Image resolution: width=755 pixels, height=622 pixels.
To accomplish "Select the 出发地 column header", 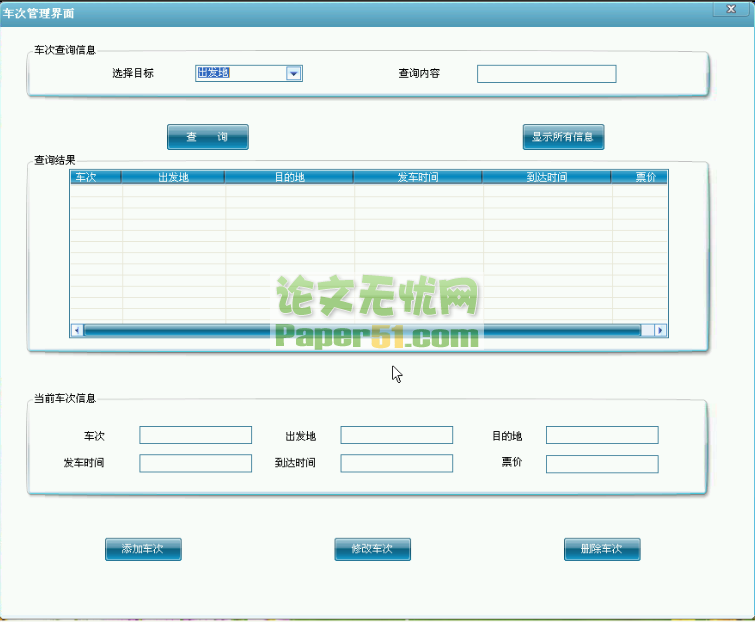I will click(x=173, y=177).
